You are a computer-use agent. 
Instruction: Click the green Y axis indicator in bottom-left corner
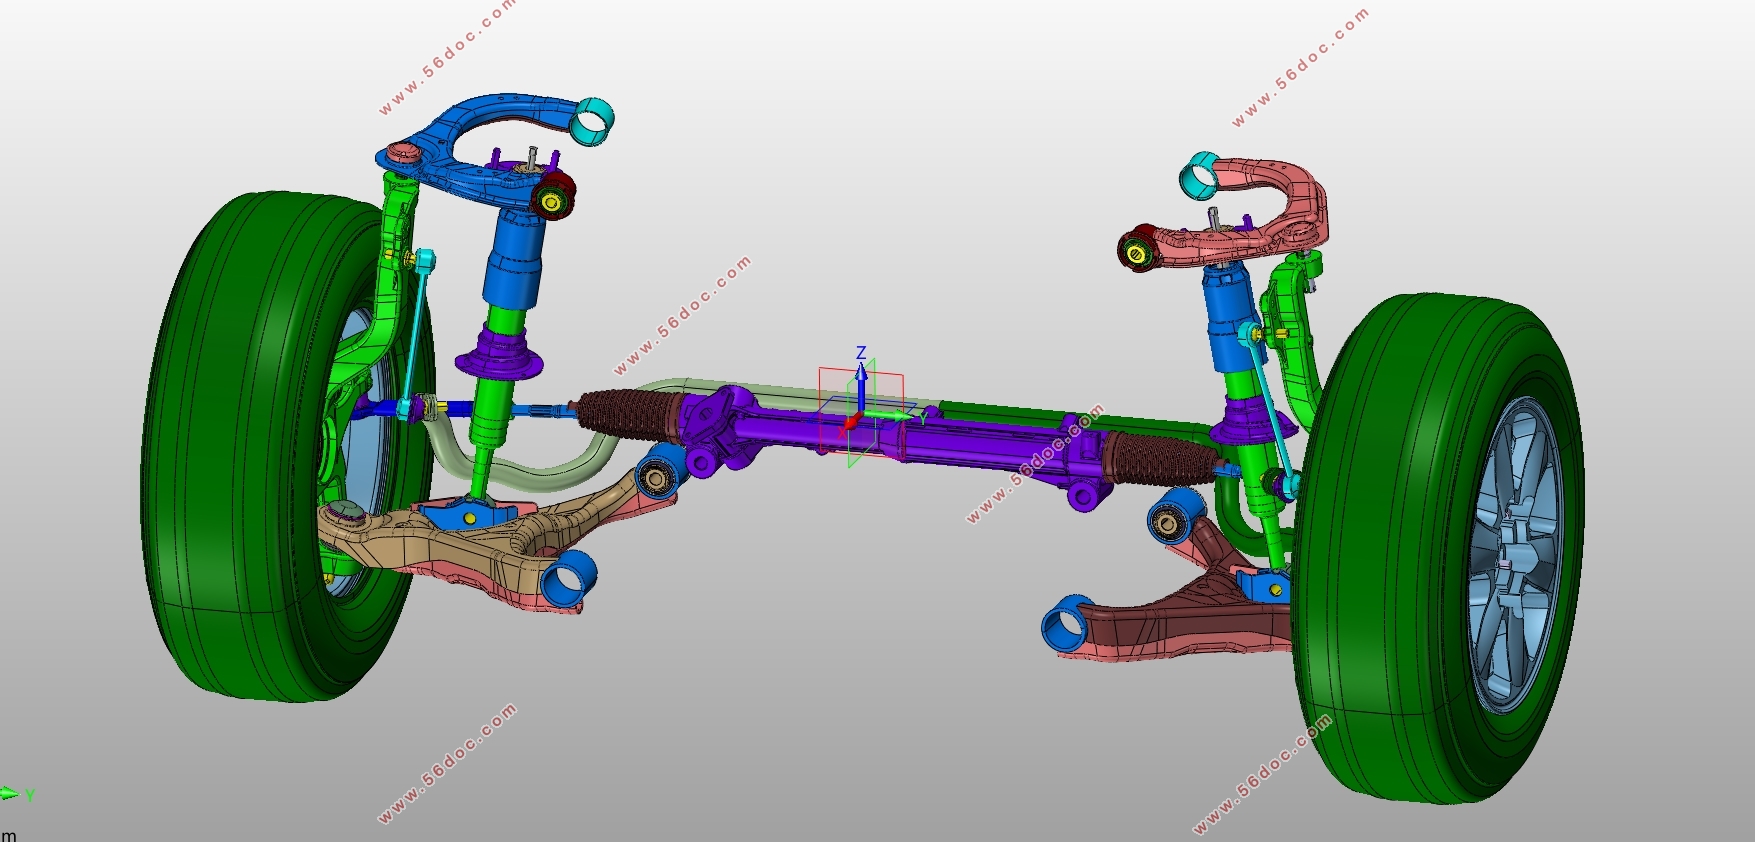click(x=12, y=794)
